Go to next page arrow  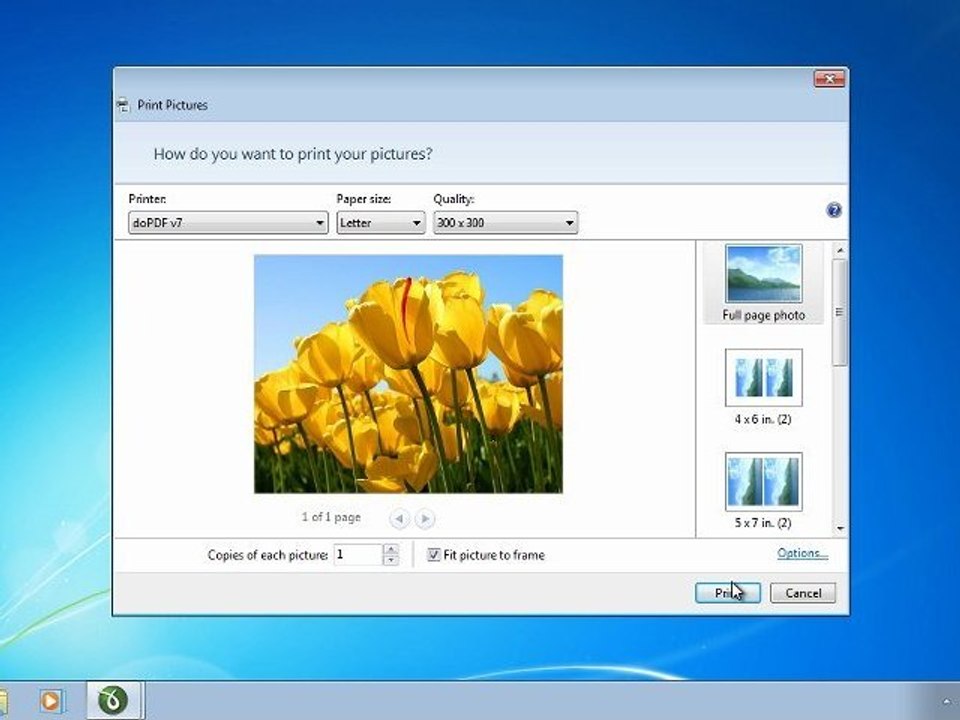pyautogui.click(x=424, y=519)
